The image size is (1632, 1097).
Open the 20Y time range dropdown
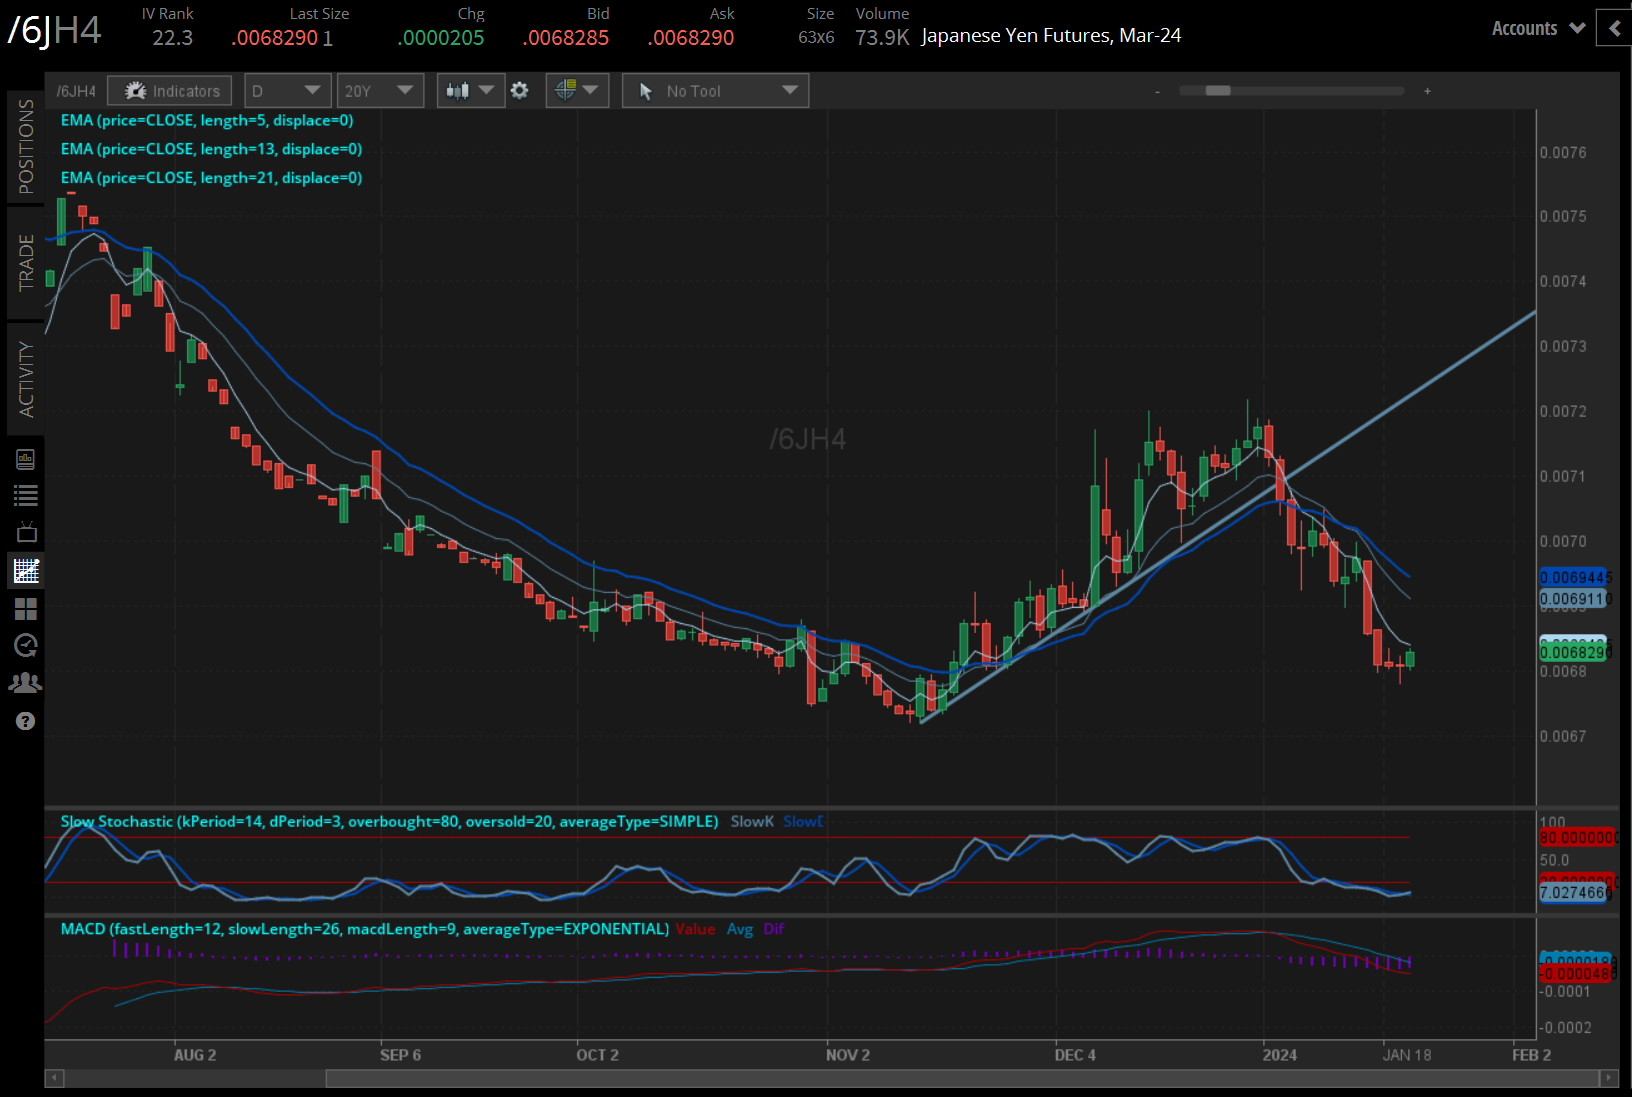click(379, 91)
